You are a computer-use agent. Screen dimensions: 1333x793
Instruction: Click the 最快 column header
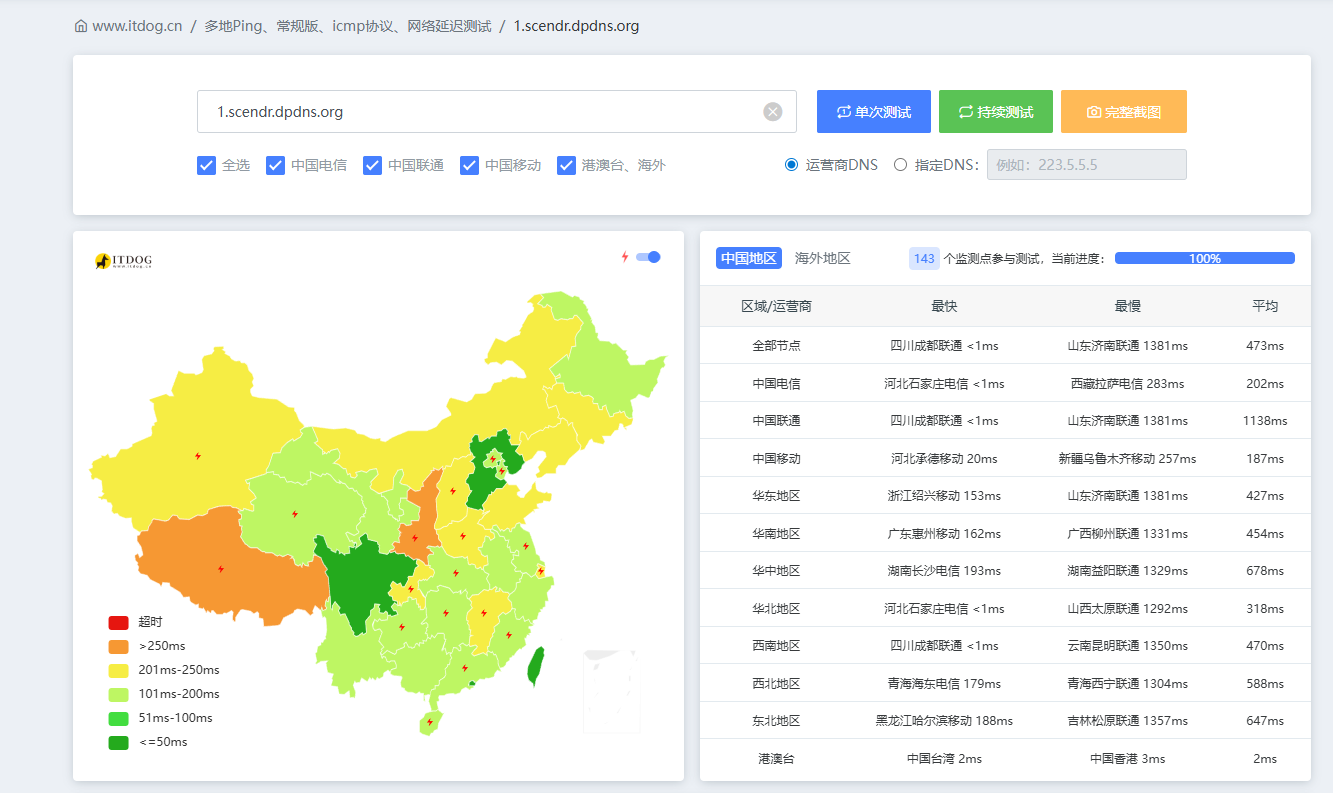pos(944,306)
